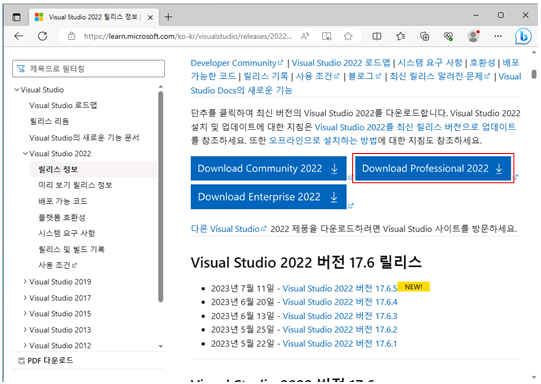Image resolution: width=541 pixels, height=384 pixels.
Task: Click the browser Back arrow
Action: pyautogui.click(x=19, y=36)
